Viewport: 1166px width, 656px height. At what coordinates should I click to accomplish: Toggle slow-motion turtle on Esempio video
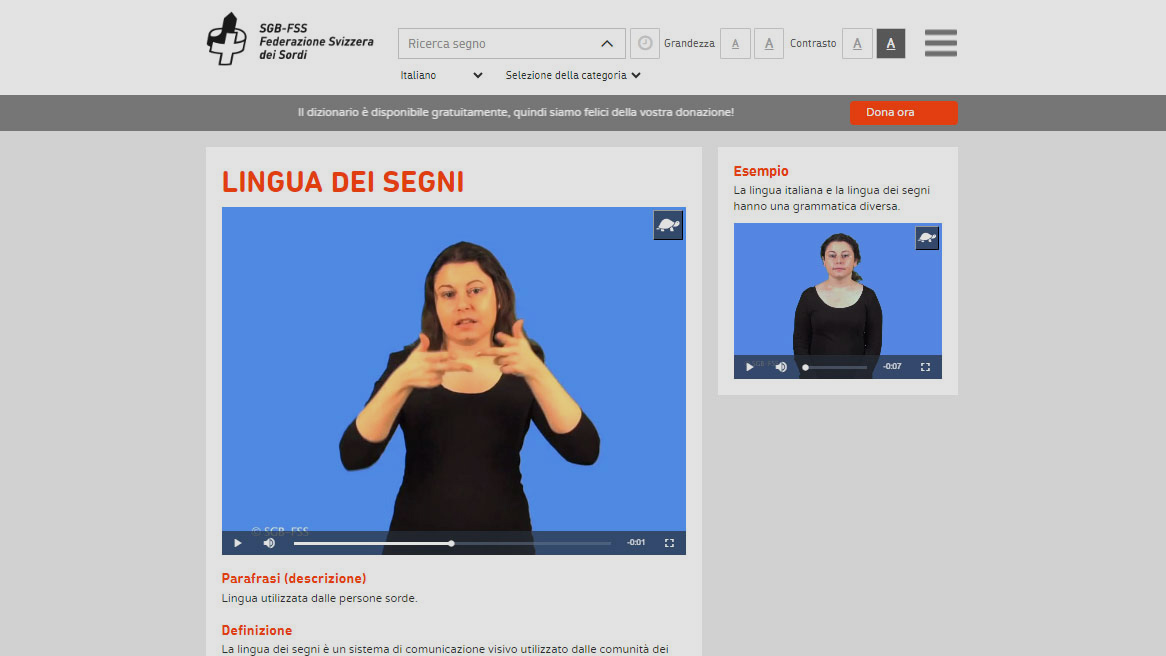click(927, 238)
